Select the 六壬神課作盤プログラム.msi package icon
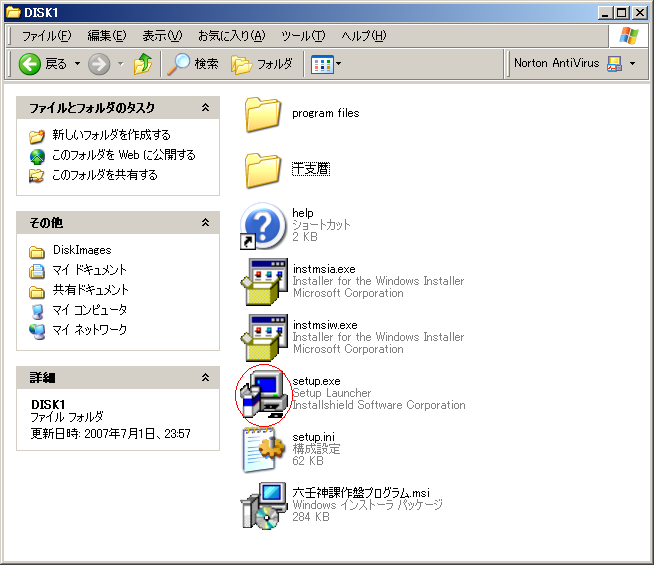 (264, 506)
